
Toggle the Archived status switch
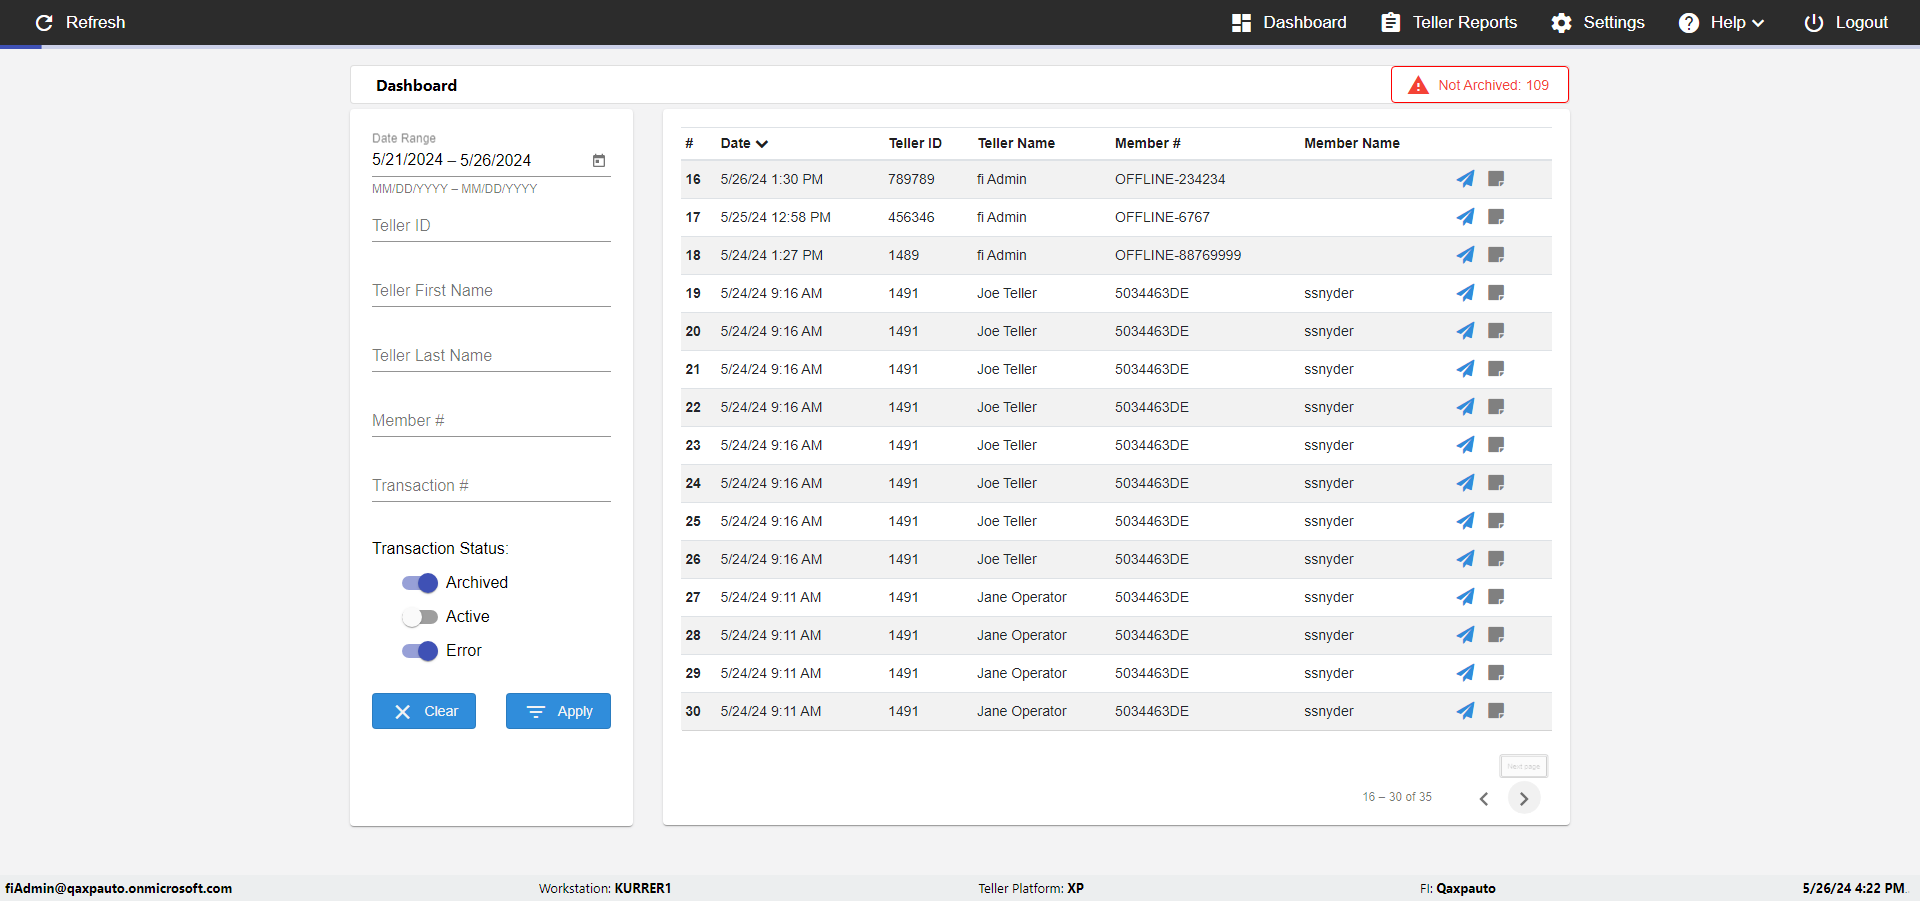click(420, 583)
